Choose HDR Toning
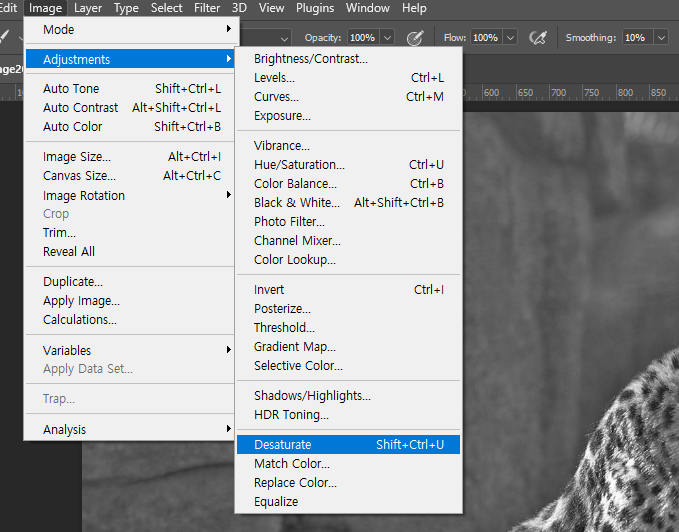The image size is (679, 532). pos(348,415)
